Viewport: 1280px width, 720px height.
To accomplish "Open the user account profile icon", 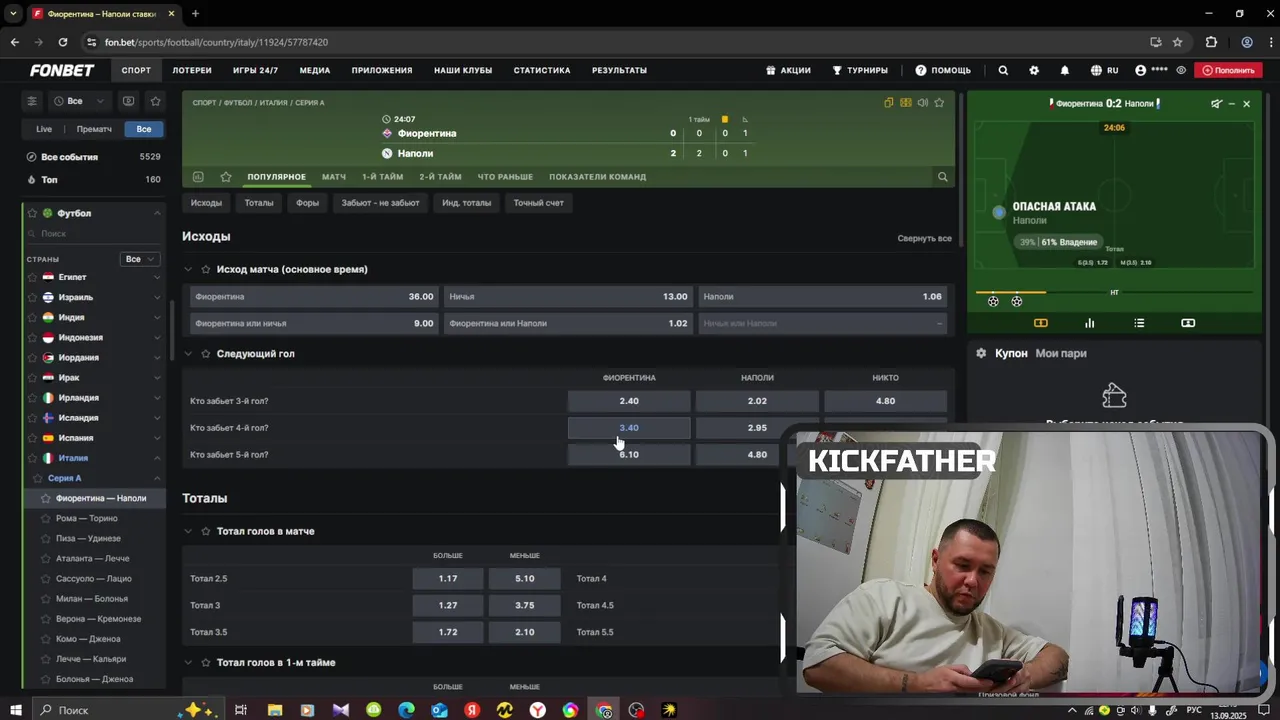I will point(1141,70).
